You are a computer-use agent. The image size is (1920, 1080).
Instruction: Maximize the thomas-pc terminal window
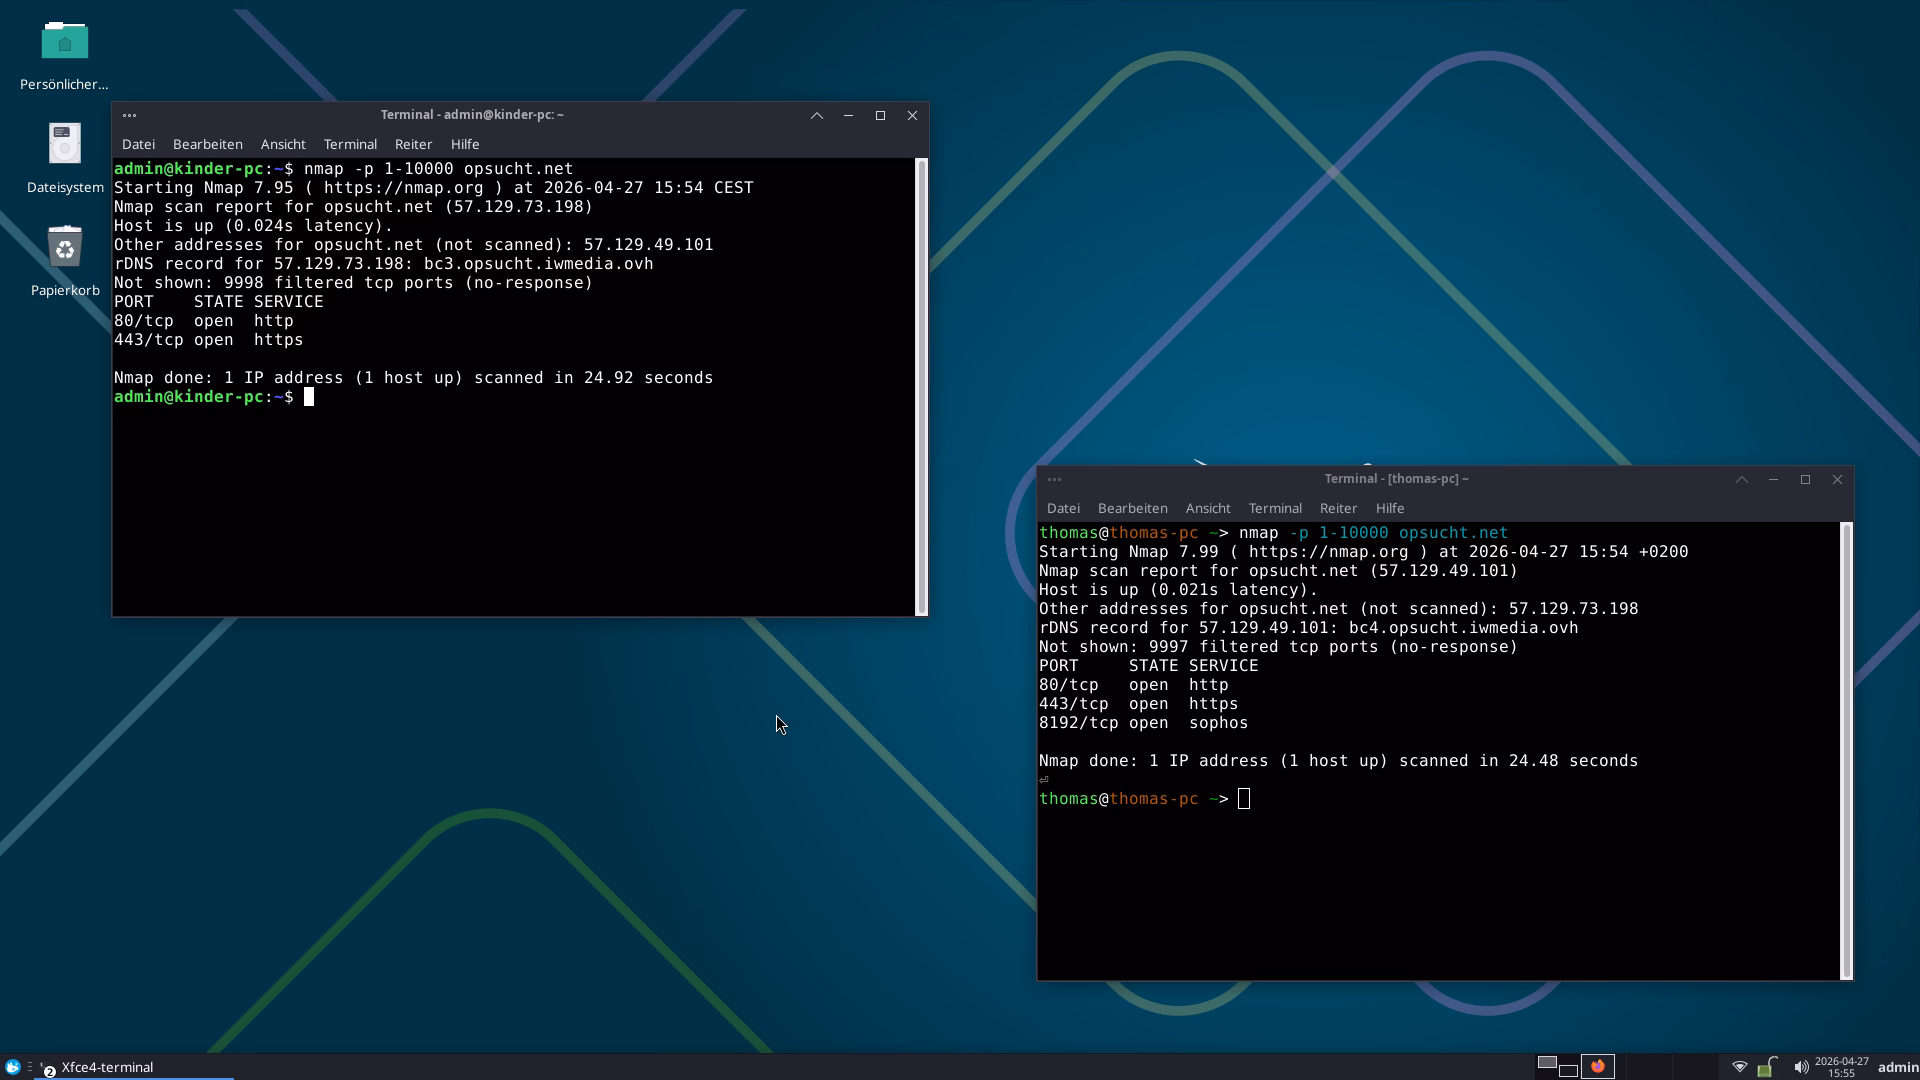click(x=1806, y=479)
